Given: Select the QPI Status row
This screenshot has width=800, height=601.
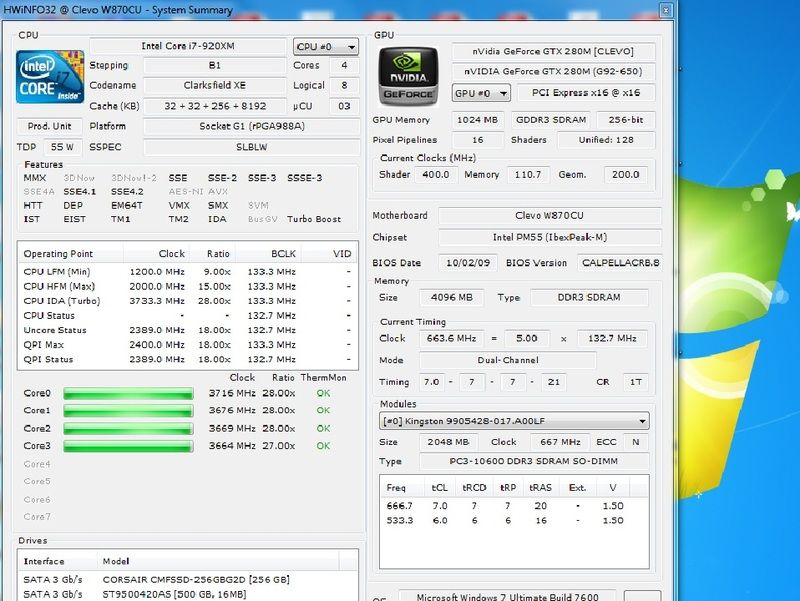Looking at the screenshot, I should coord(187,359).
